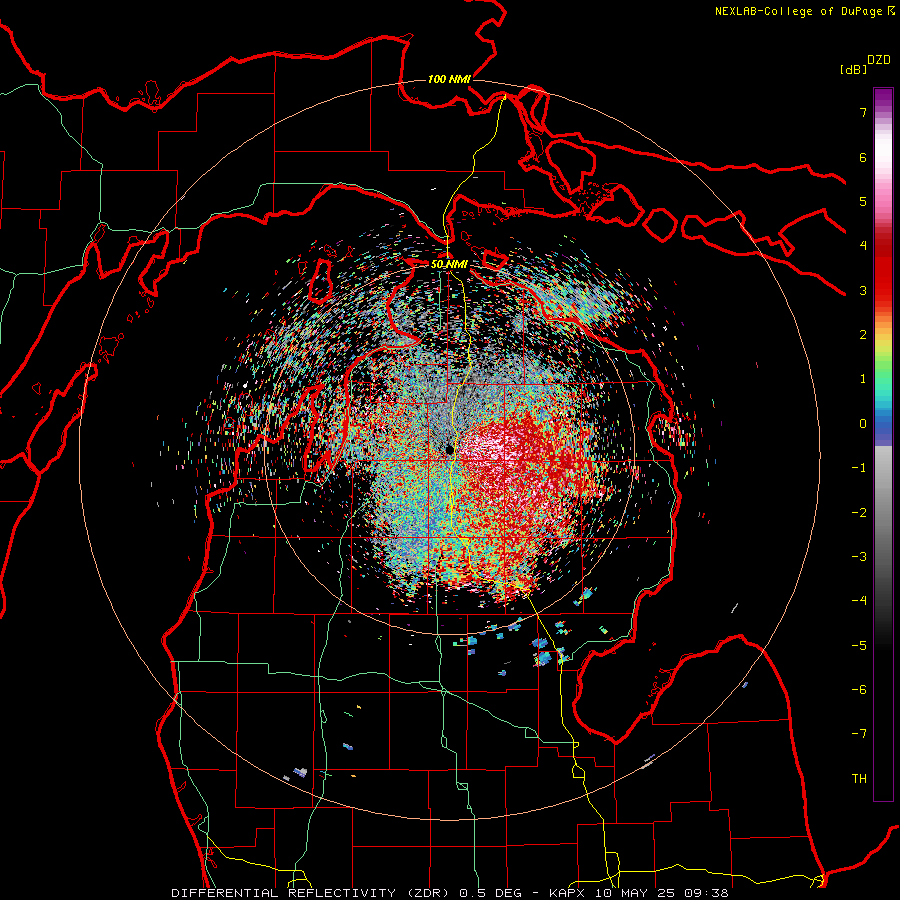Click the 3 value on color scale
Image resolution: width=900 pixels, height=900 pixels.
[x=863, y=290]
